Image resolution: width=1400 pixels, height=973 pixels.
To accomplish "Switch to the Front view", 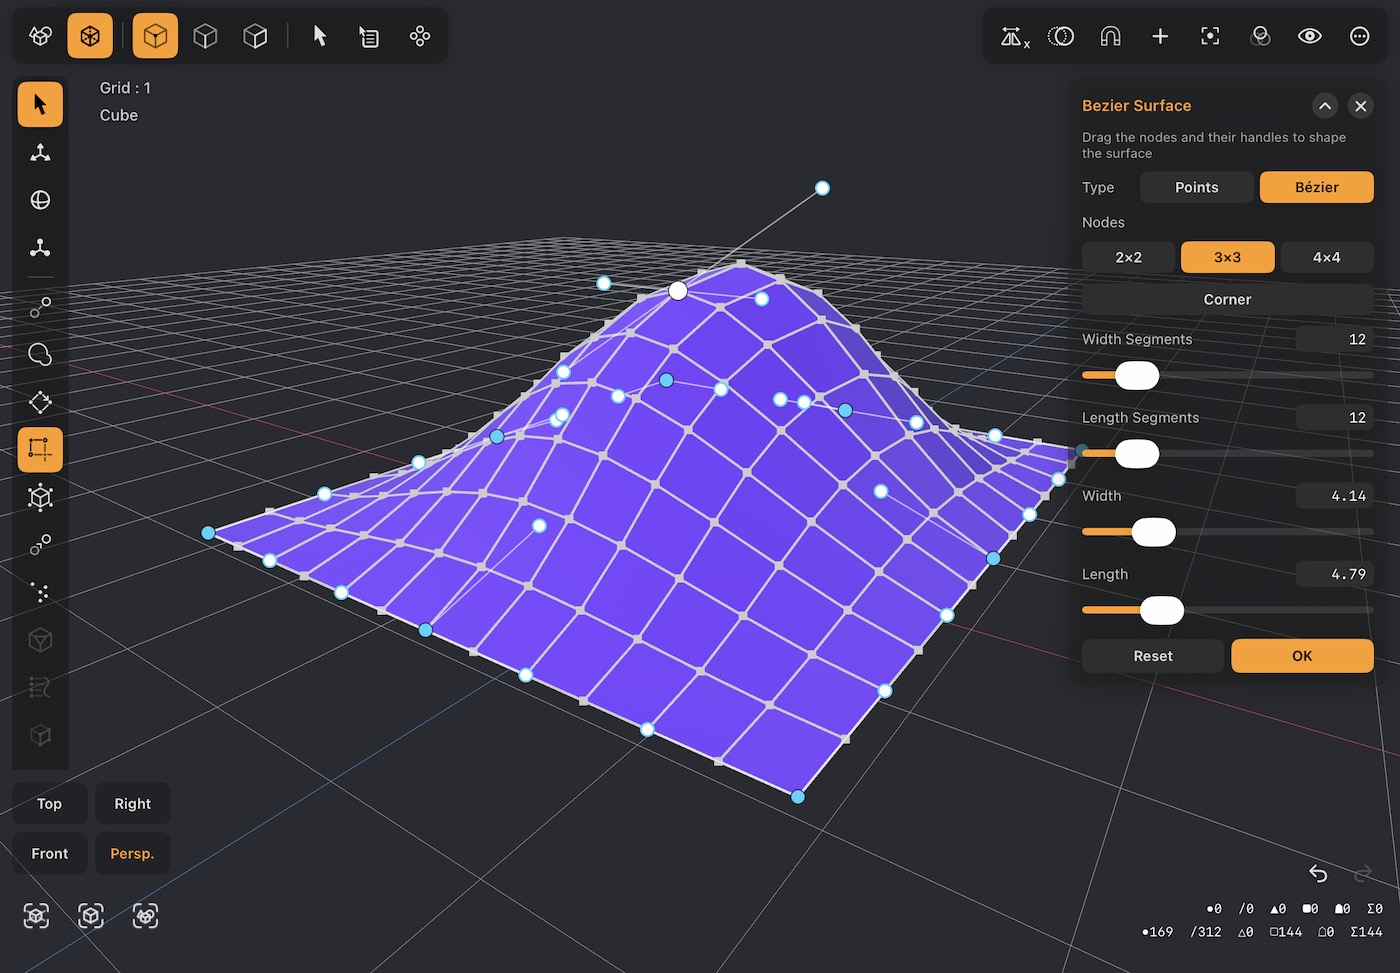I will pyautogui.click(x=49, y=854).
